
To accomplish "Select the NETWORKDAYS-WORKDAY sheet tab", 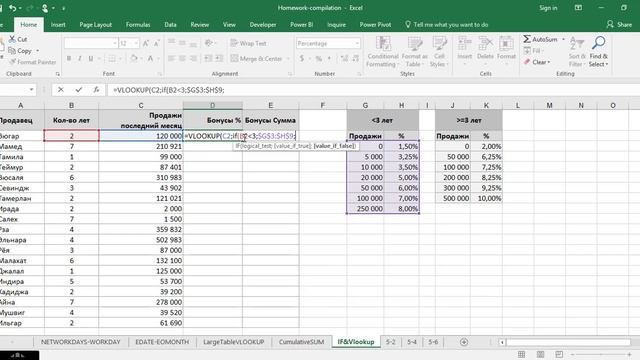I will coord(80,342).
